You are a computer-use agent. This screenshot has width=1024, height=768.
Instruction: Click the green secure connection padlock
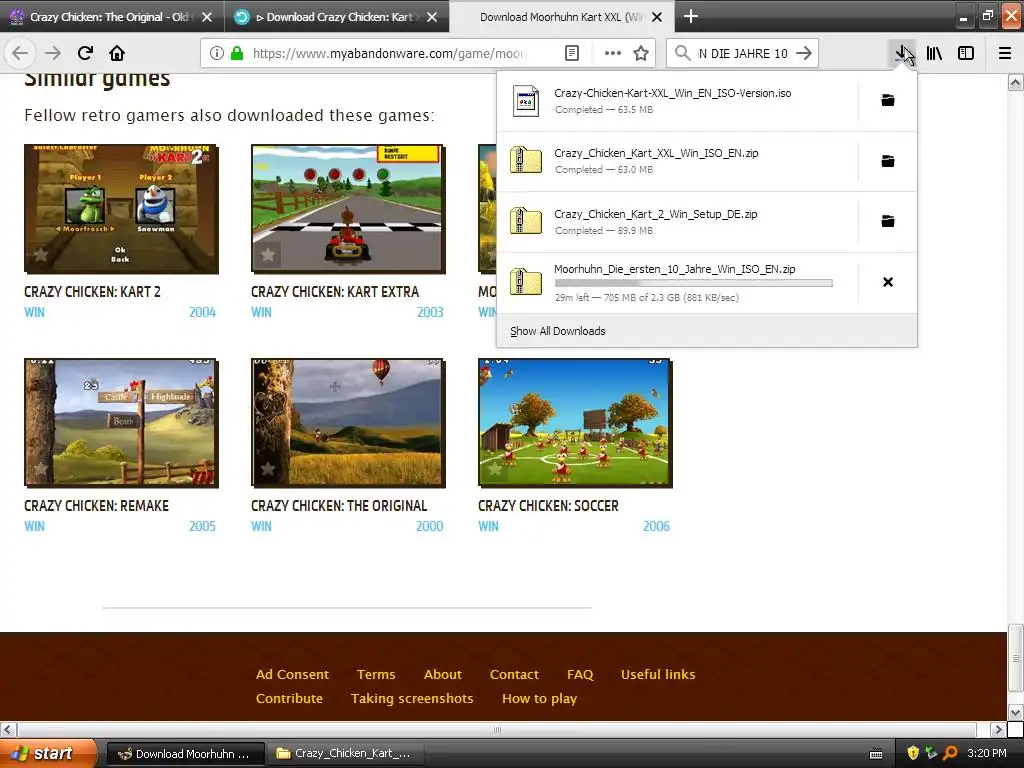(237, 53)
